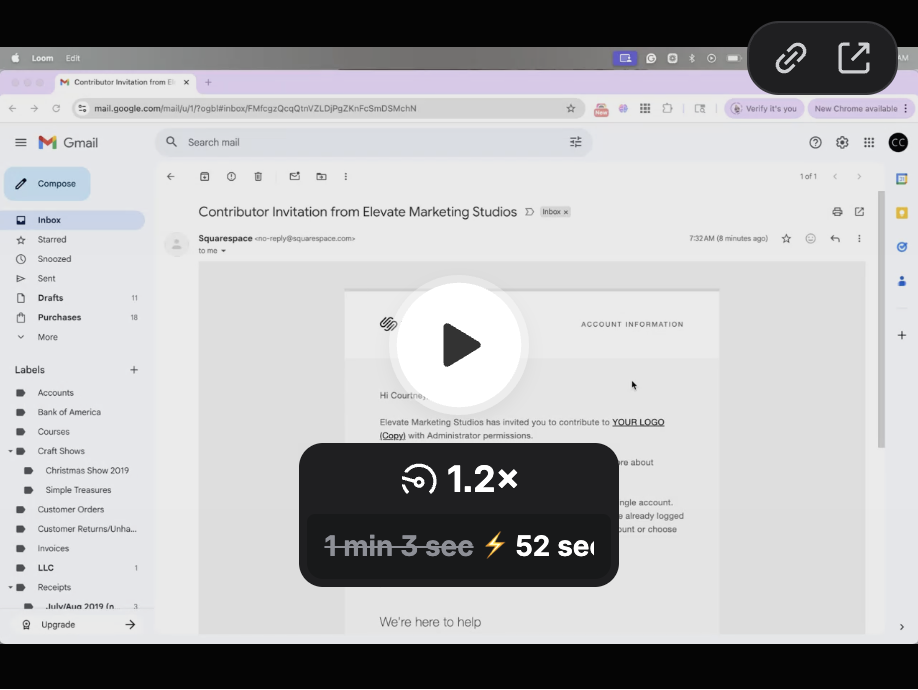Screen dimensions: 918x690
Task: Open Christmas Show 2019 label
Action: coord(87,471)
